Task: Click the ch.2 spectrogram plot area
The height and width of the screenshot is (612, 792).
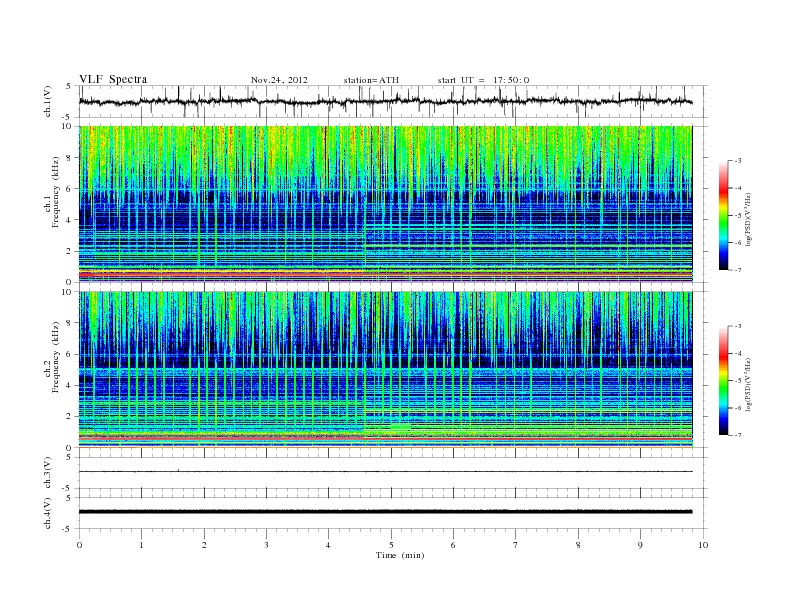Action: 385,370
